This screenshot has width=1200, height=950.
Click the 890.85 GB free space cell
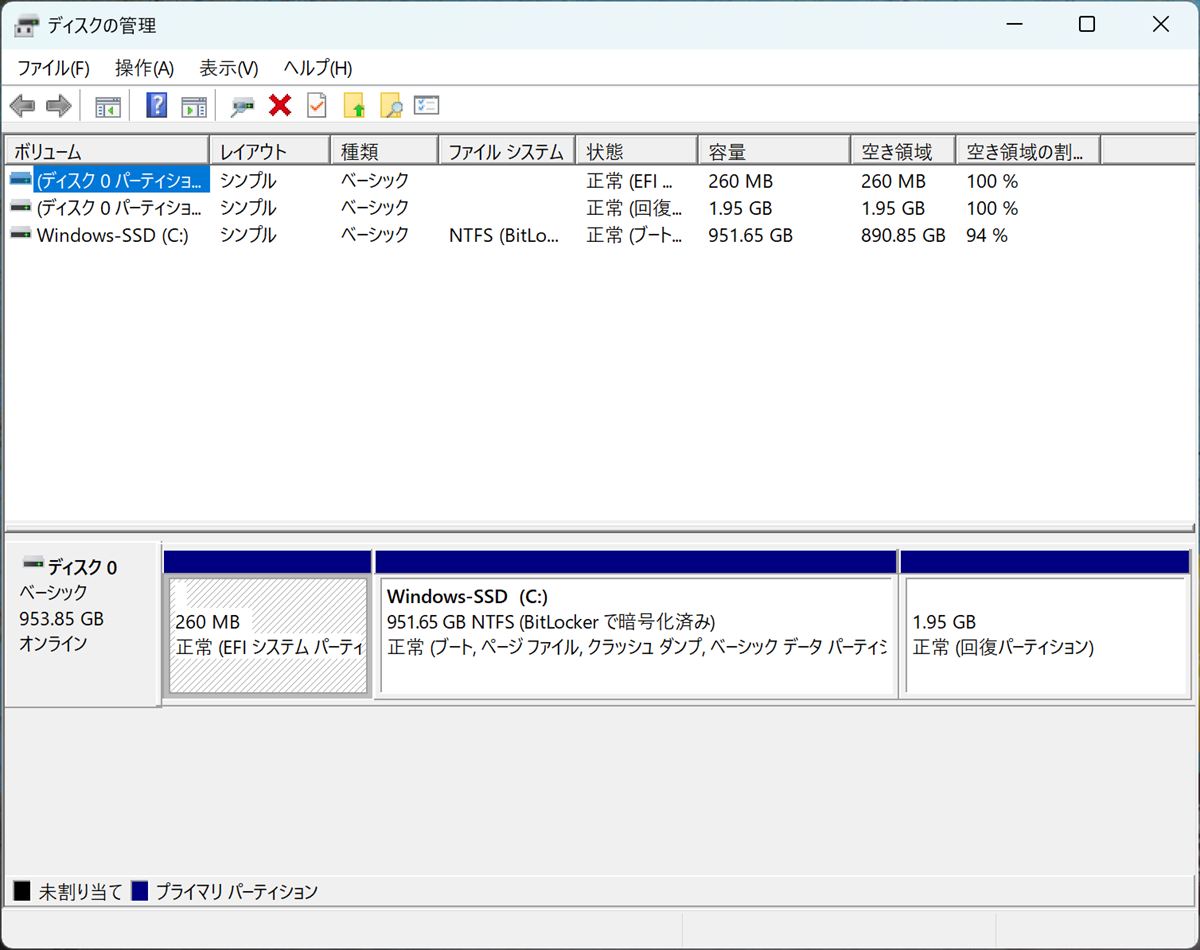[903, 235]
